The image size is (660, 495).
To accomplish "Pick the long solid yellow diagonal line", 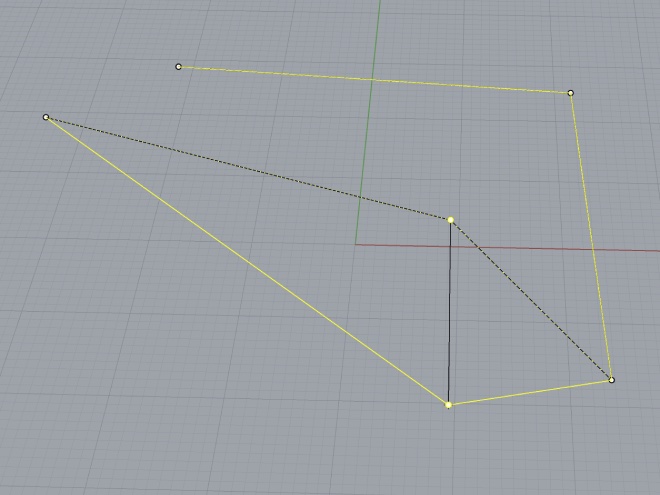I will click(248, 262).
